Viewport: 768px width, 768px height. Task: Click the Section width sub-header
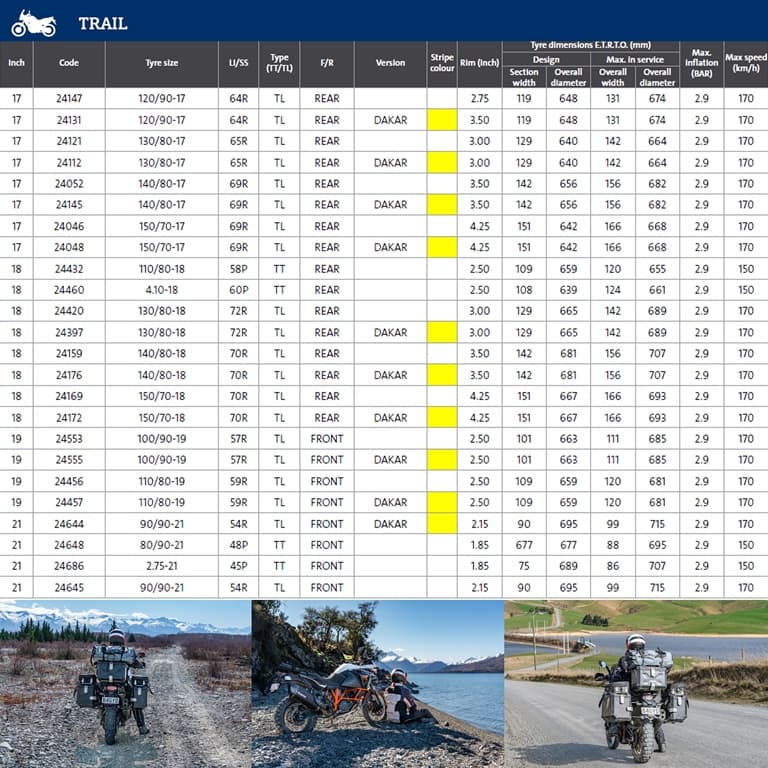click(x=524, y=77)
